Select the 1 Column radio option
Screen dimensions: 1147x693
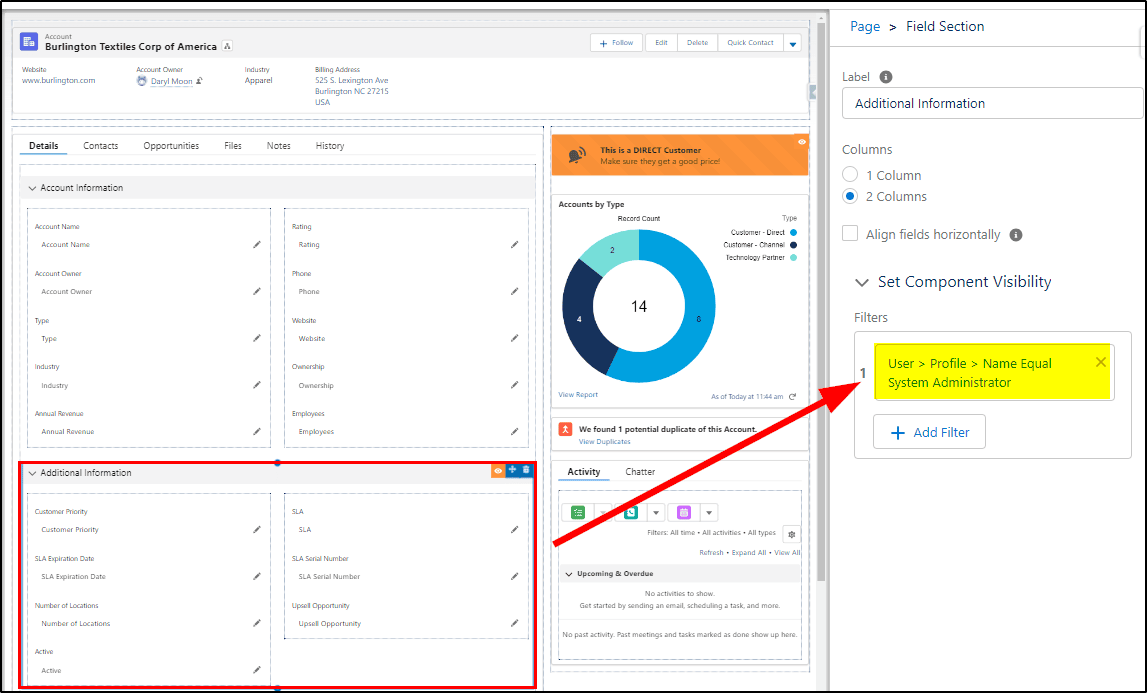coord(850,175)
